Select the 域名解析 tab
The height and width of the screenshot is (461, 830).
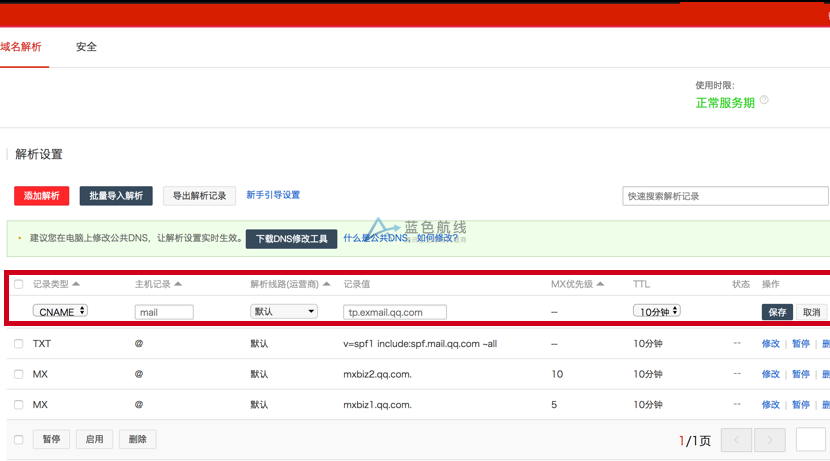click(x=21, y=47)
